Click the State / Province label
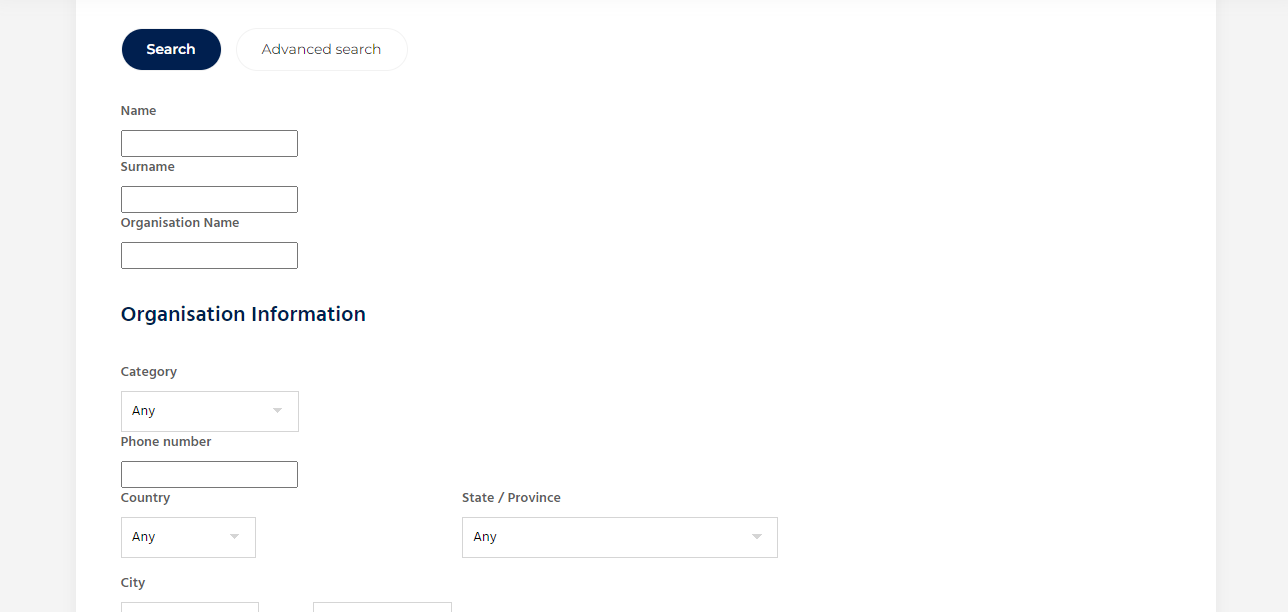The image size is (1288, 612). tap(511, 498)
